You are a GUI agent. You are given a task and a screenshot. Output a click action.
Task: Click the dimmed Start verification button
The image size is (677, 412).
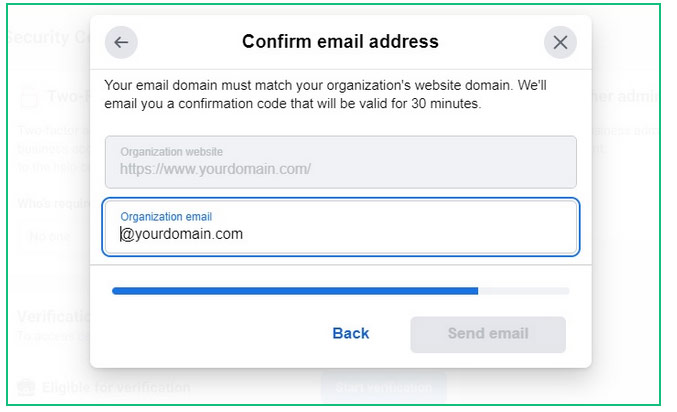(x=384, y=387)
